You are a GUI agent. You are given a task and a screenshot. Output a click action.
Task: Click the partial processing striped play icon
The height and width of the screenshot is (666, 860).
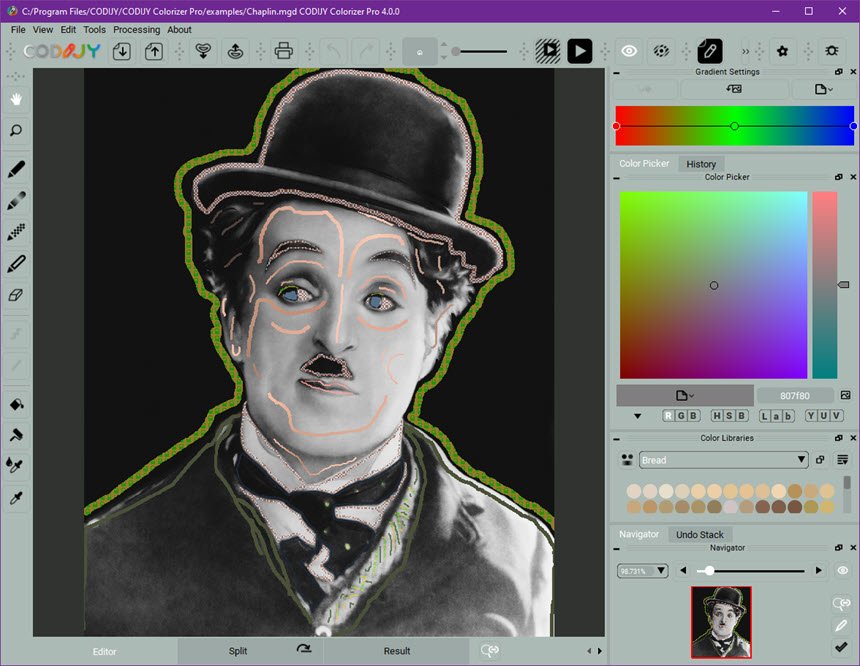tap(548, 52)
